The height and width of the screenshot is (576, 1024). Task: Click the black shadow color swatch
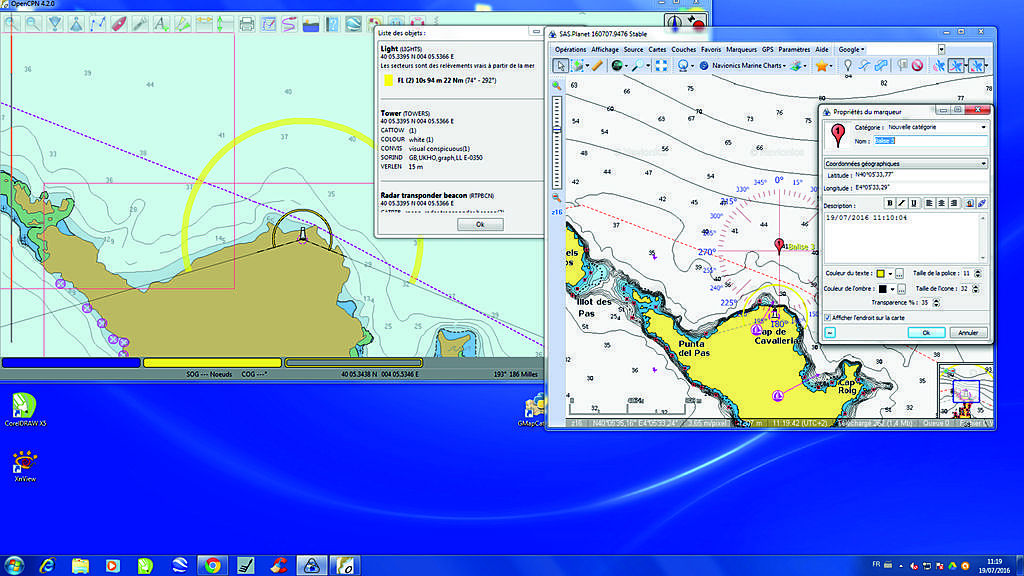tap(882, 289)
